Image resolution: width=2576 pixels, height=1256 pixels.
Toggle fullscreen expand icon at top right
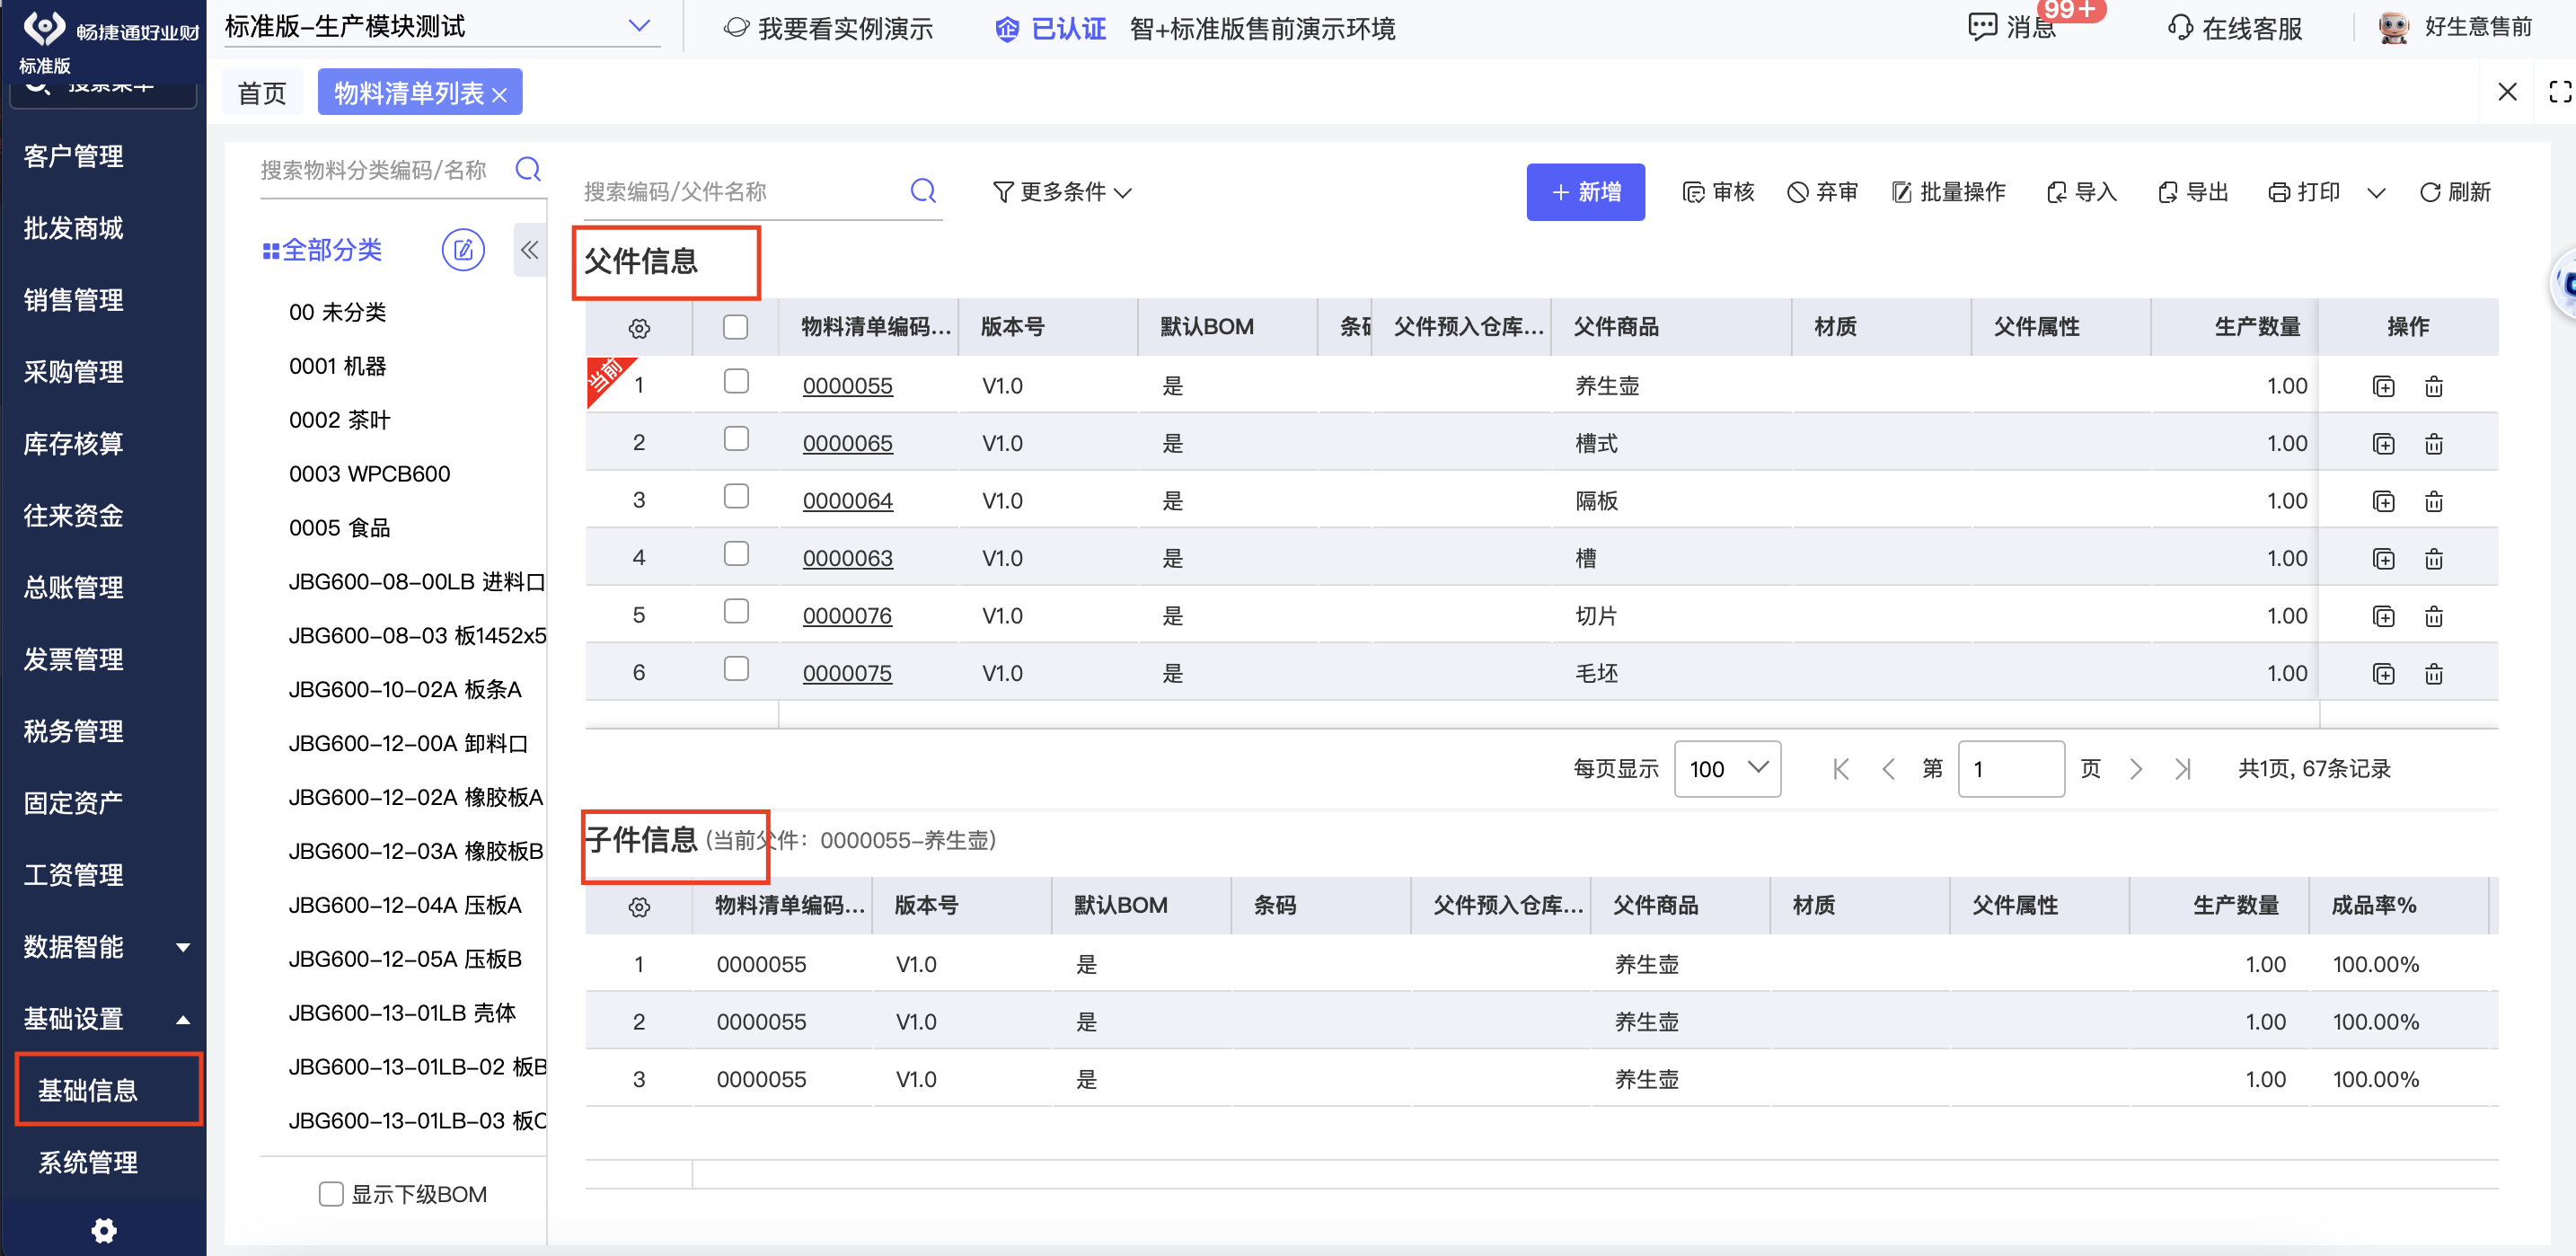click(2558, 92)
